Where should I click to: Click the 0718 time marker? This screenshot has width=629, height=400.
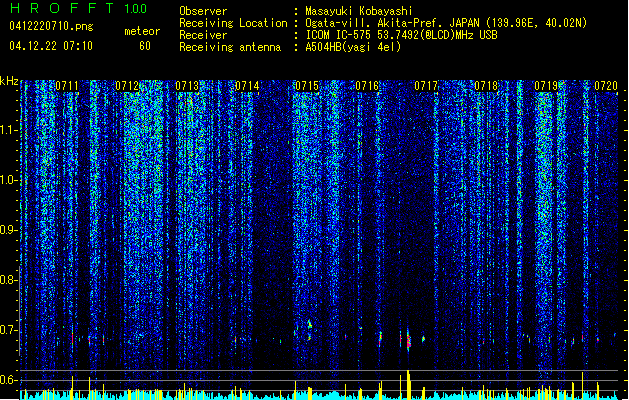(x=486, y=86)
